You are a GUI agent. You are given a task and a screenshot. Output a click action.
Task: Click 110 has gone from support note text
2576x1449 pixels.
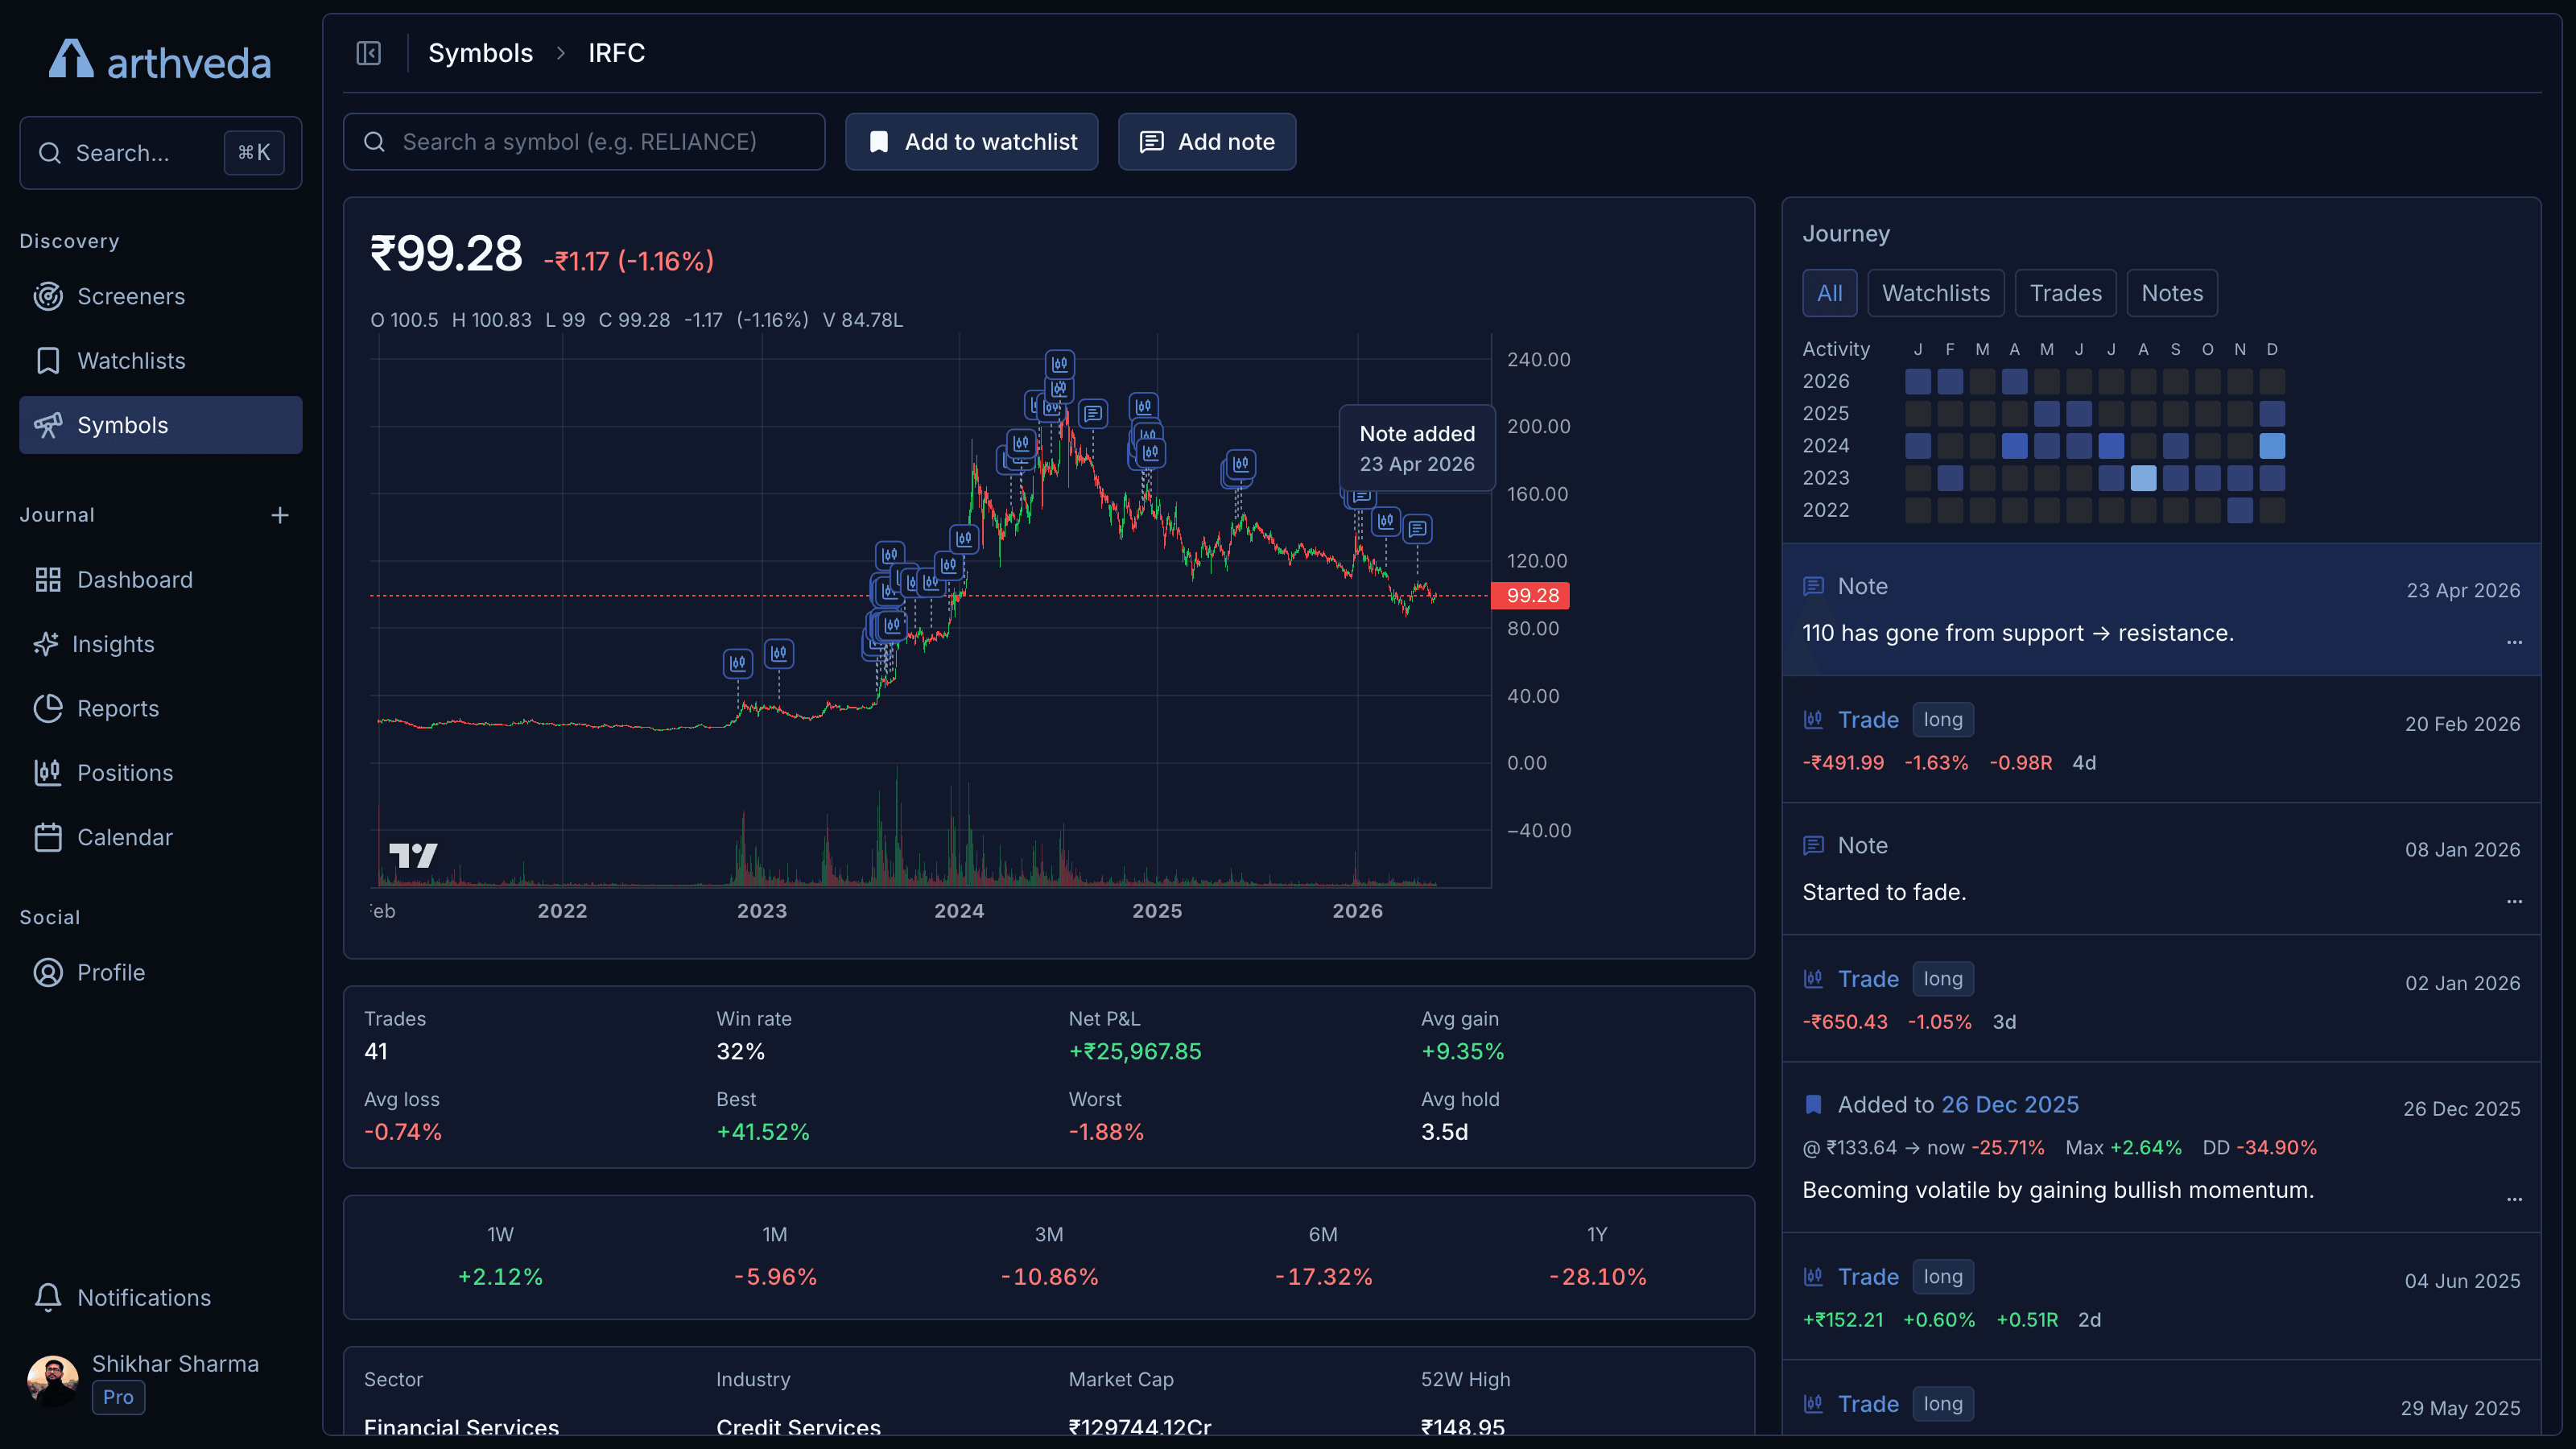tap(2017, 633)
